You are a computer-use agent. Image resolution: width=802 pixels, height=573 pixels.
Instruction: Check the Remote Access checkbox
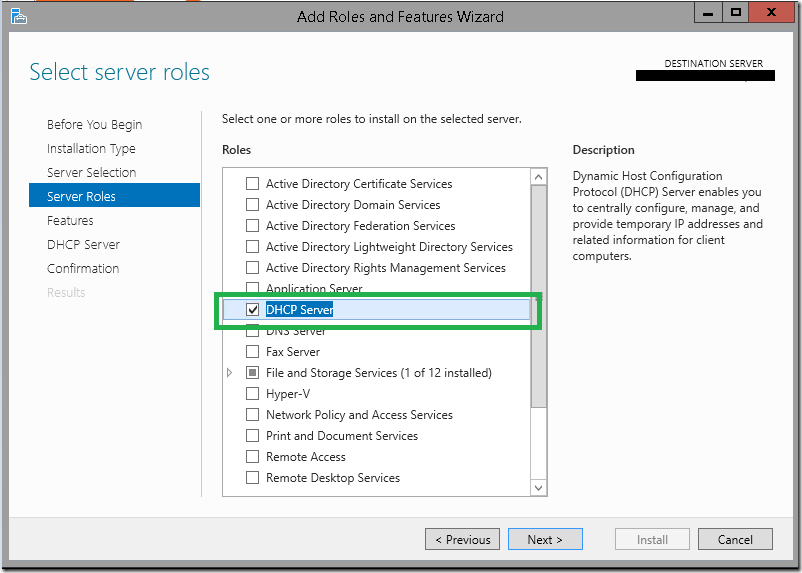tap(253, 456)
